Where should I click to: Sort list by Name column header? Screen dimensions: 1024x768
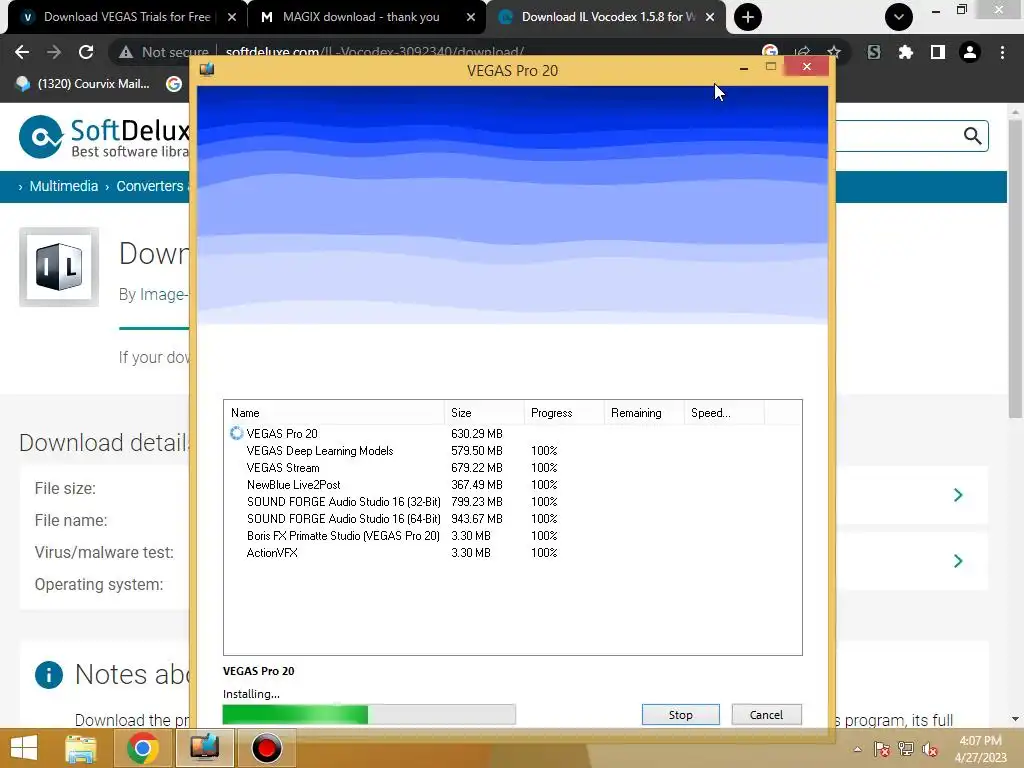pyautogui.click(x=334, y=413)
